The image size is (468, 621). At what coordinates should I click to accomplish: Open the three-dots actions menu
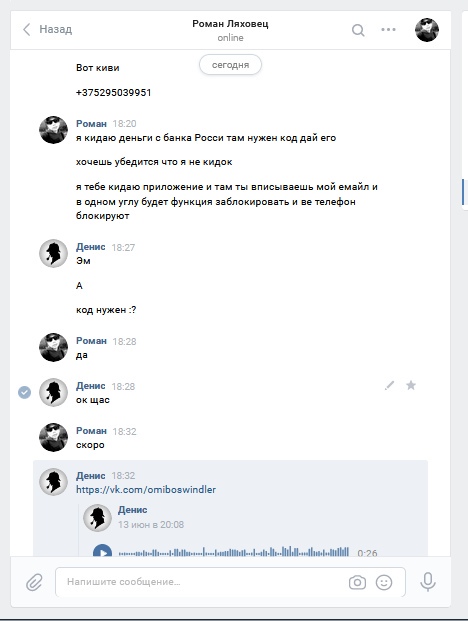point(388,29)
